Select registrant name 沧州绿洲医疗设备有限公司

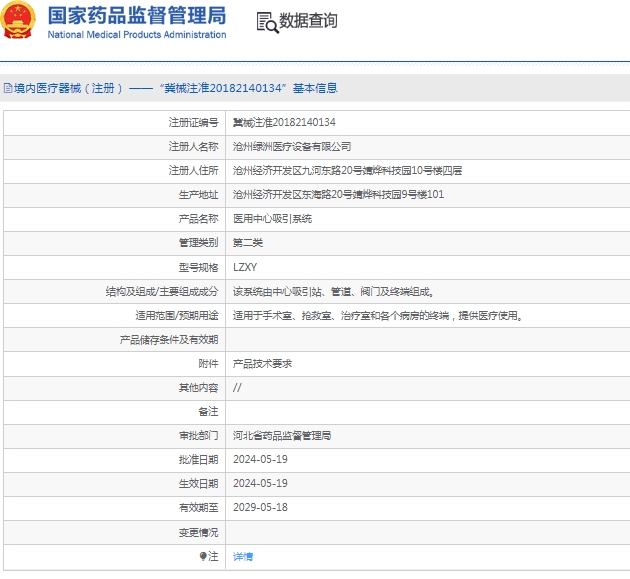[x=292, y=147]
